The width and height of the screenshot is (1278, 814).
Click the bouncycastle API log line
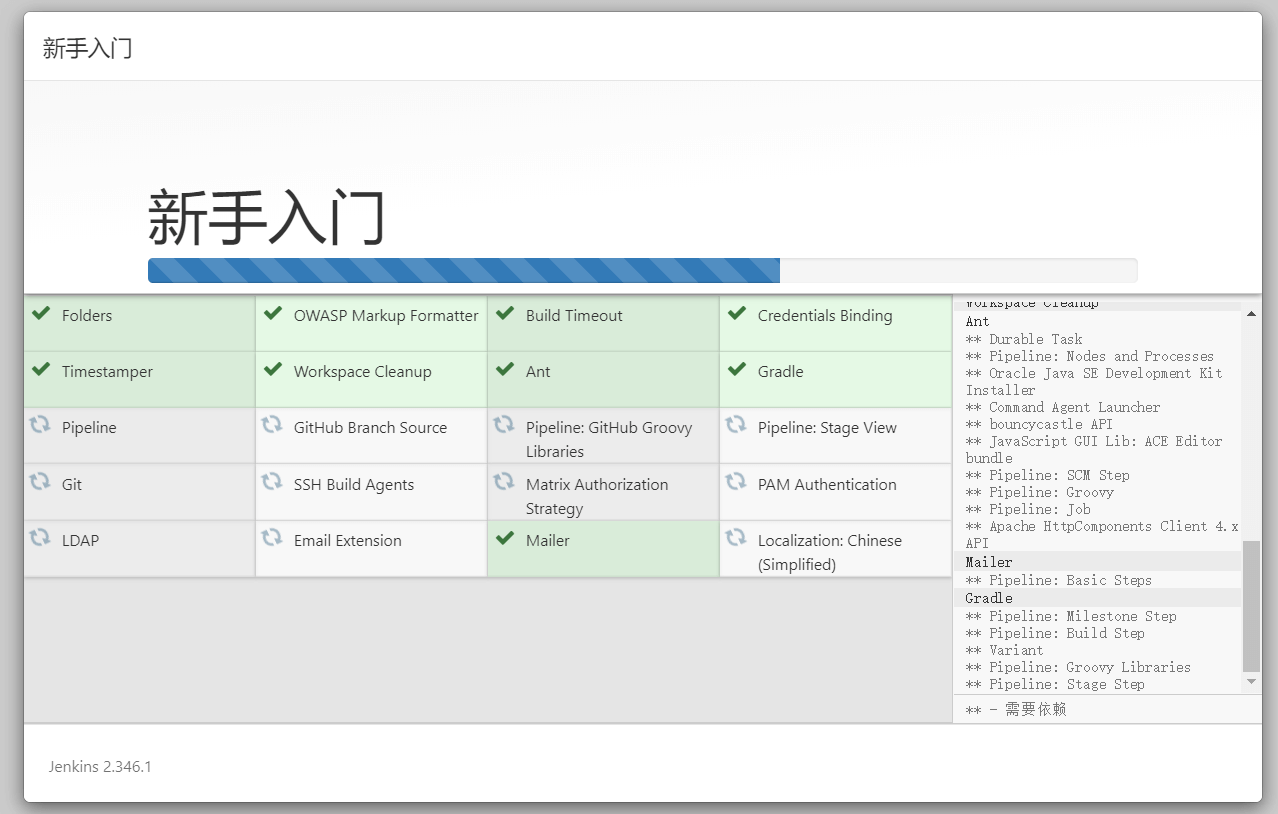[x=1039, y=424]
